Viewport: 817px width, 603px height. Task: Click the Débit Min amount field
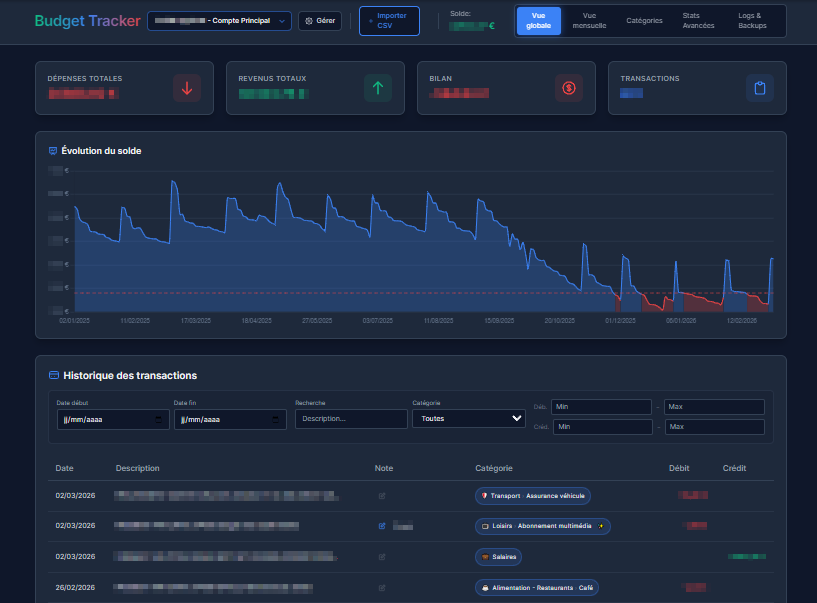pyautogui.click(x=600, y=407)
